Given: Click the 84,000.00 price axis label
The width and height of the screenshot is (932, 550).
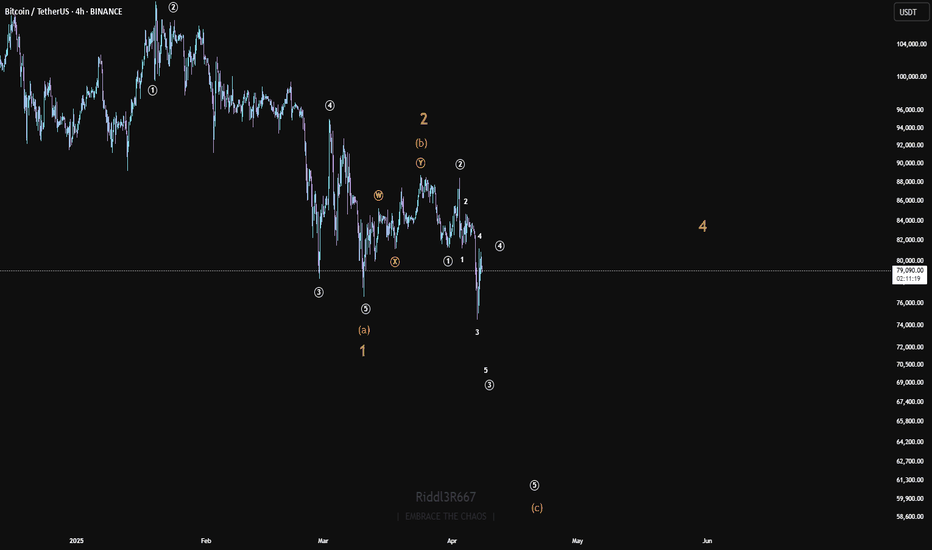Looking at the screenshot, I should coord(911,221).
